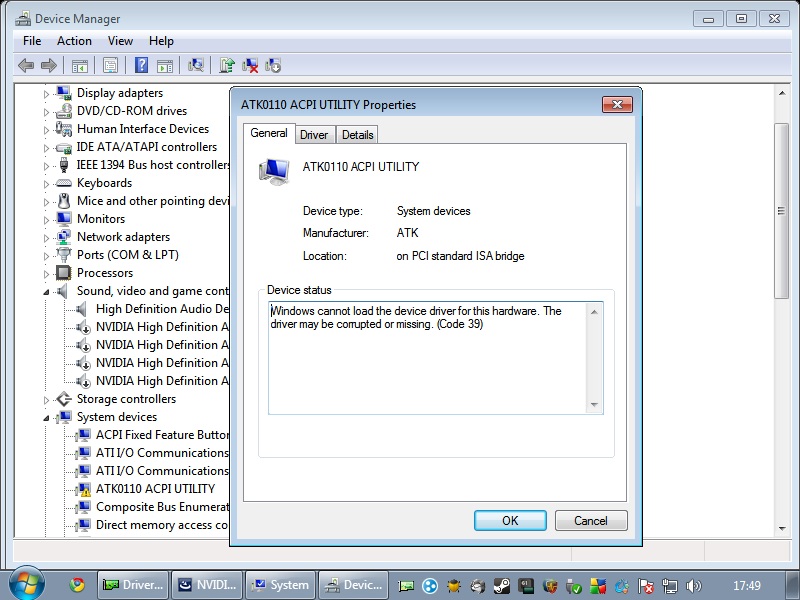Switch to the Driver... taskbar window

[x=134, y=585]
